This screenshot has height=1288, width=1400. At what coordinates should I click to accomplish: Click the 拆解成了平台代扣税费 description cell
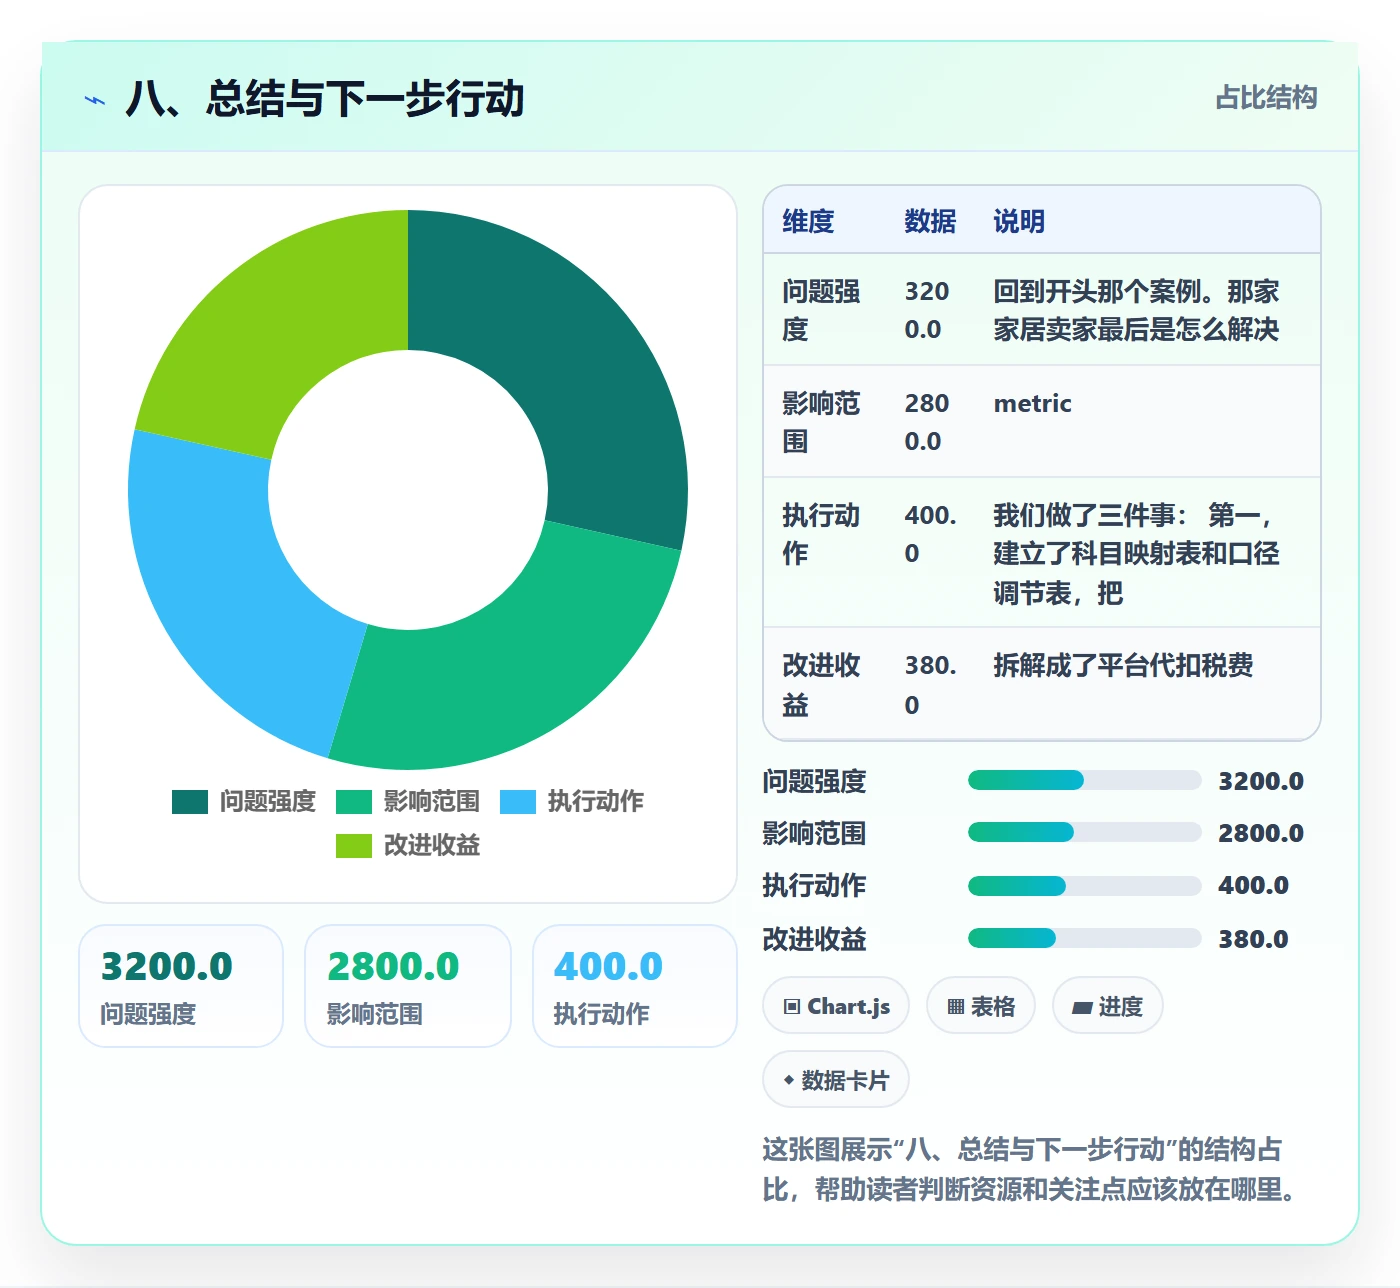coord(1123,666)
